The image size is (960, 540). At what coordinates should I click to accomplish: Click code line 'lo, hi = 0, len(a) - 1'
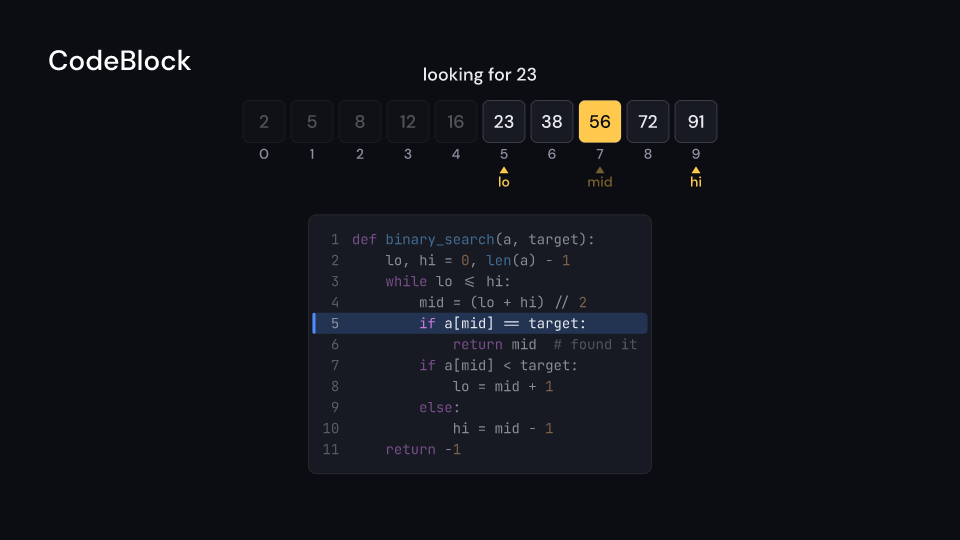coord(480,260)
